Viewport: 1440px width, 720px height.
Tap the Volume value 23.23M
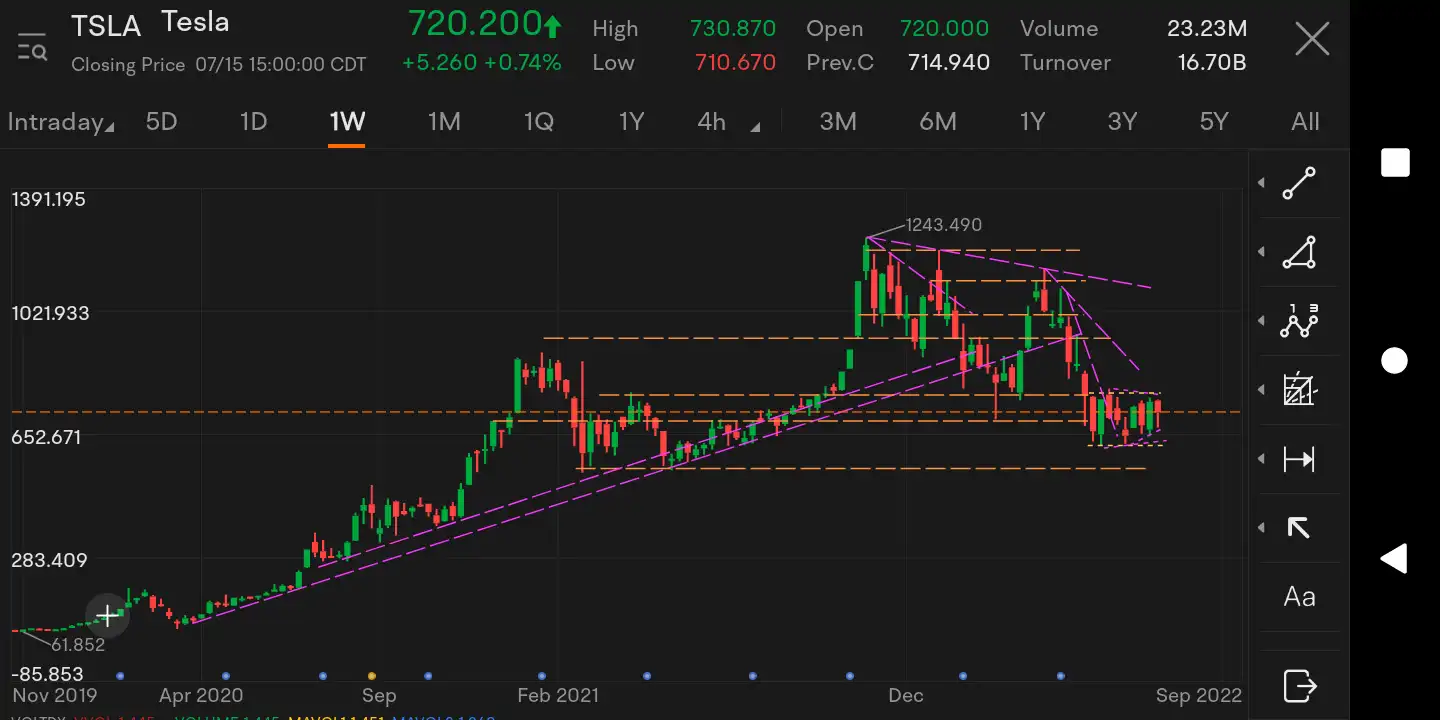1207,29
